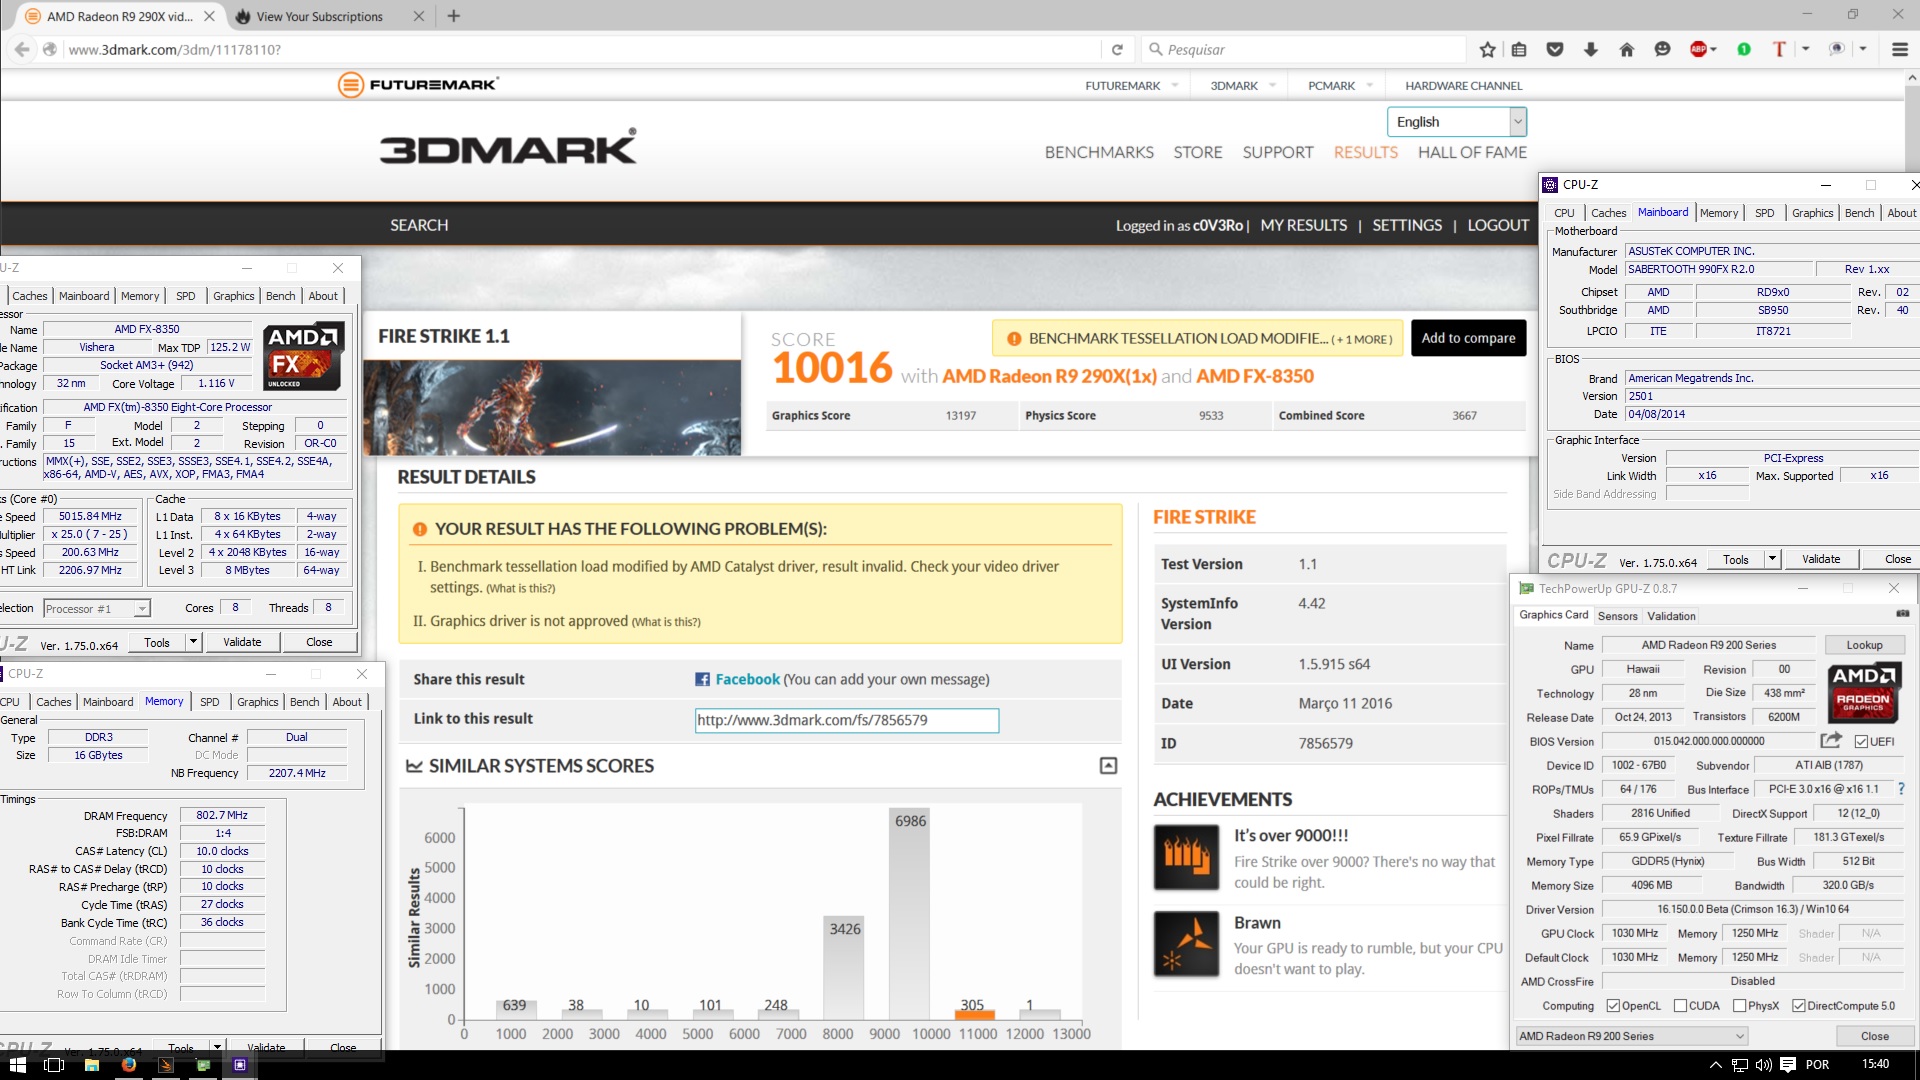Open GPU selection dropdown in GPU-Z
This screenshot has width=1920, height=1080.
(x=1632, y=1036)
